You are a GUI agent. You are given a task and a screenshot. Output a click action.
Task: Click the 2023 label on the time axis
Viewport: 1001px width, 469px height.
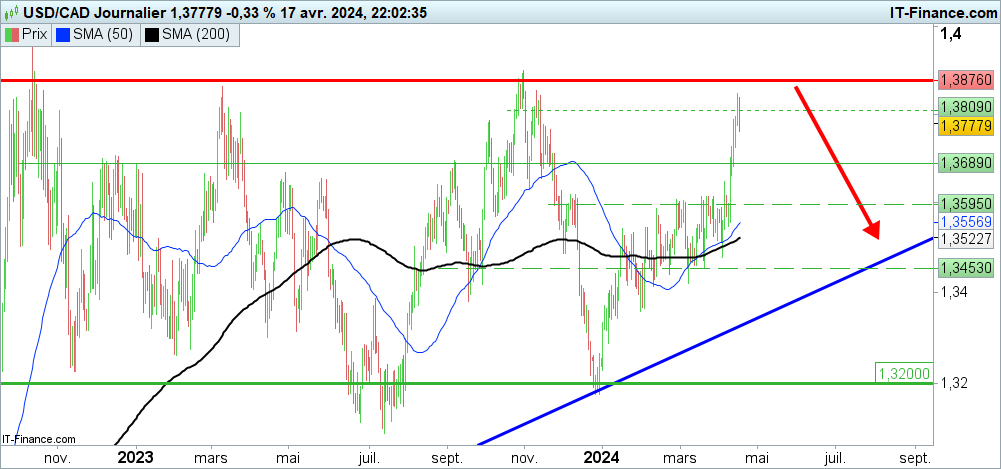click(134, 457)
